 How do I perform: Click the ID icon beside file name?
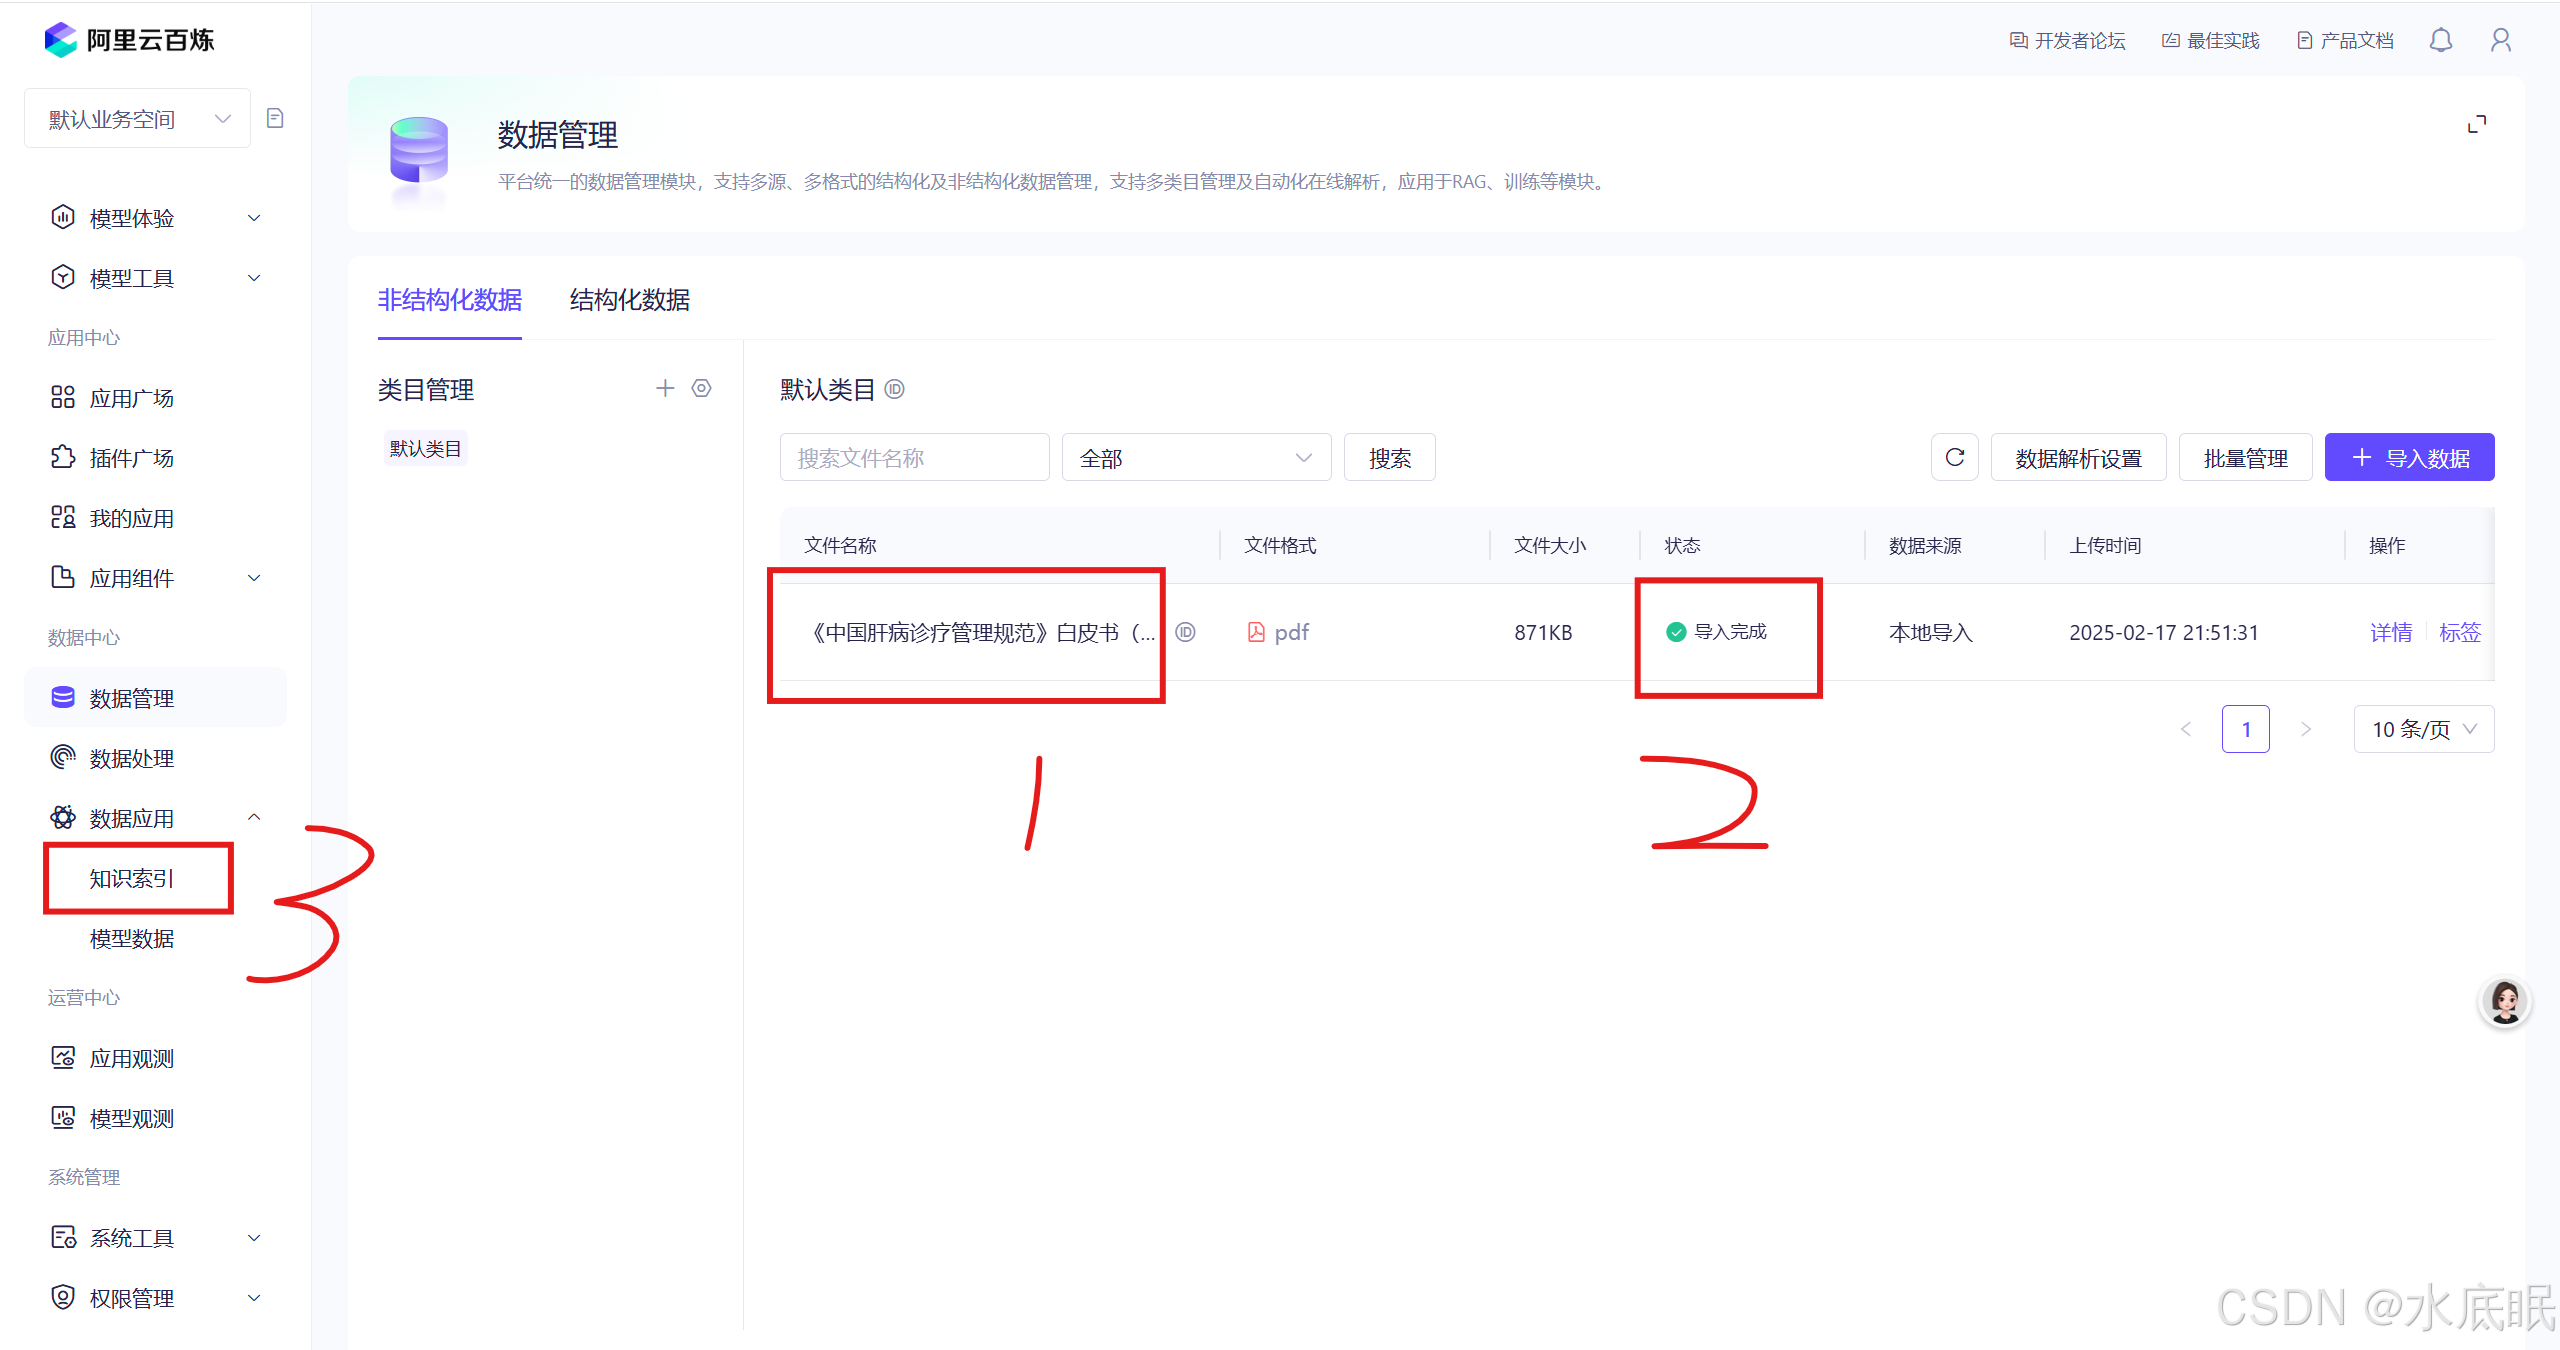(x=1186, y=632)
